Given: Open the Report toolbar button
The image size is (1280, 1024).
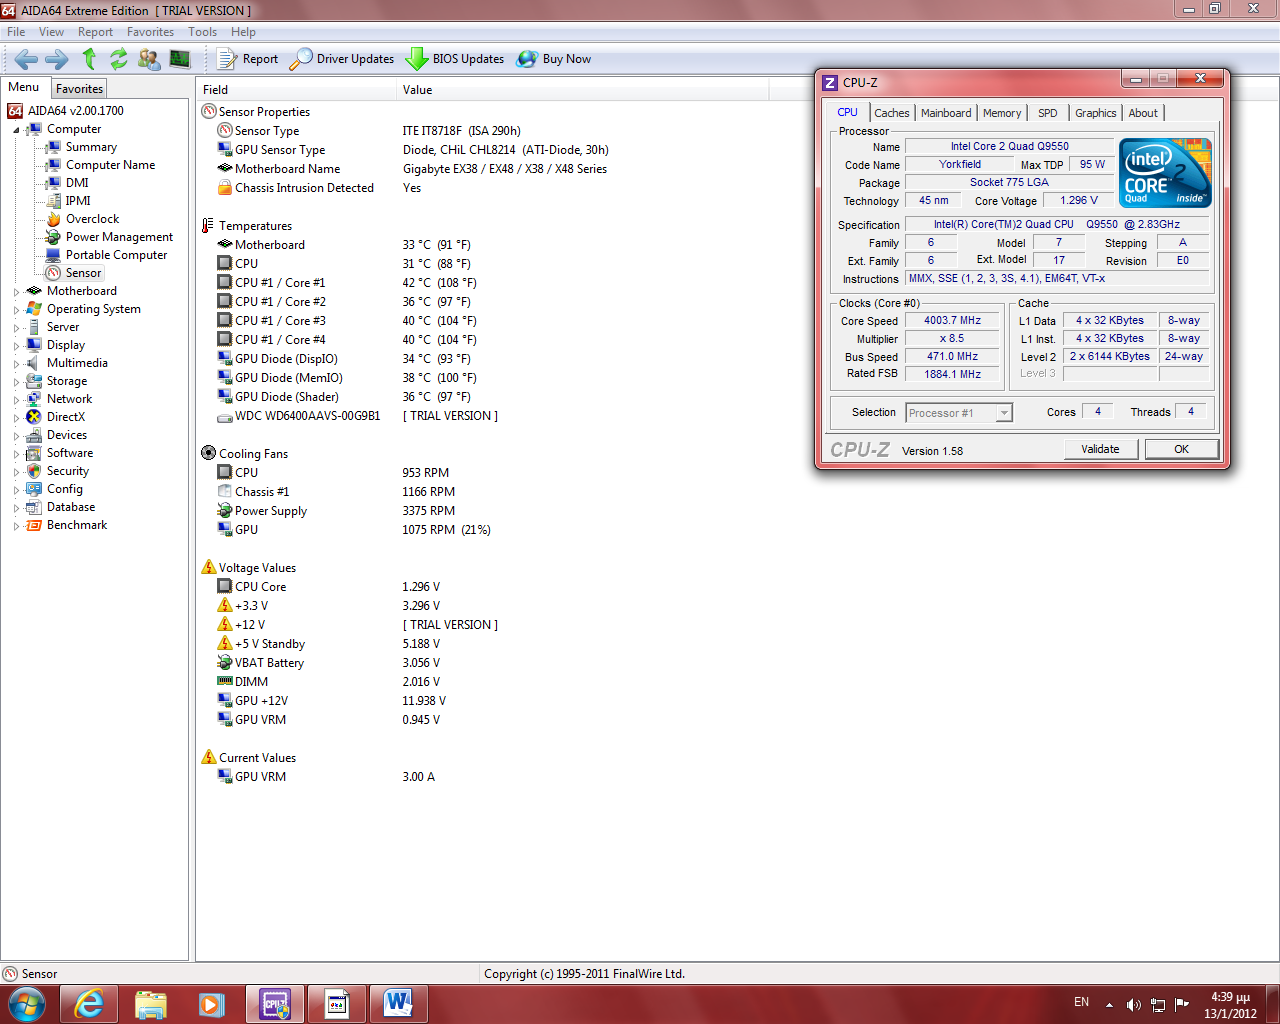Looking at the screenshot, I should pos(248,59).
